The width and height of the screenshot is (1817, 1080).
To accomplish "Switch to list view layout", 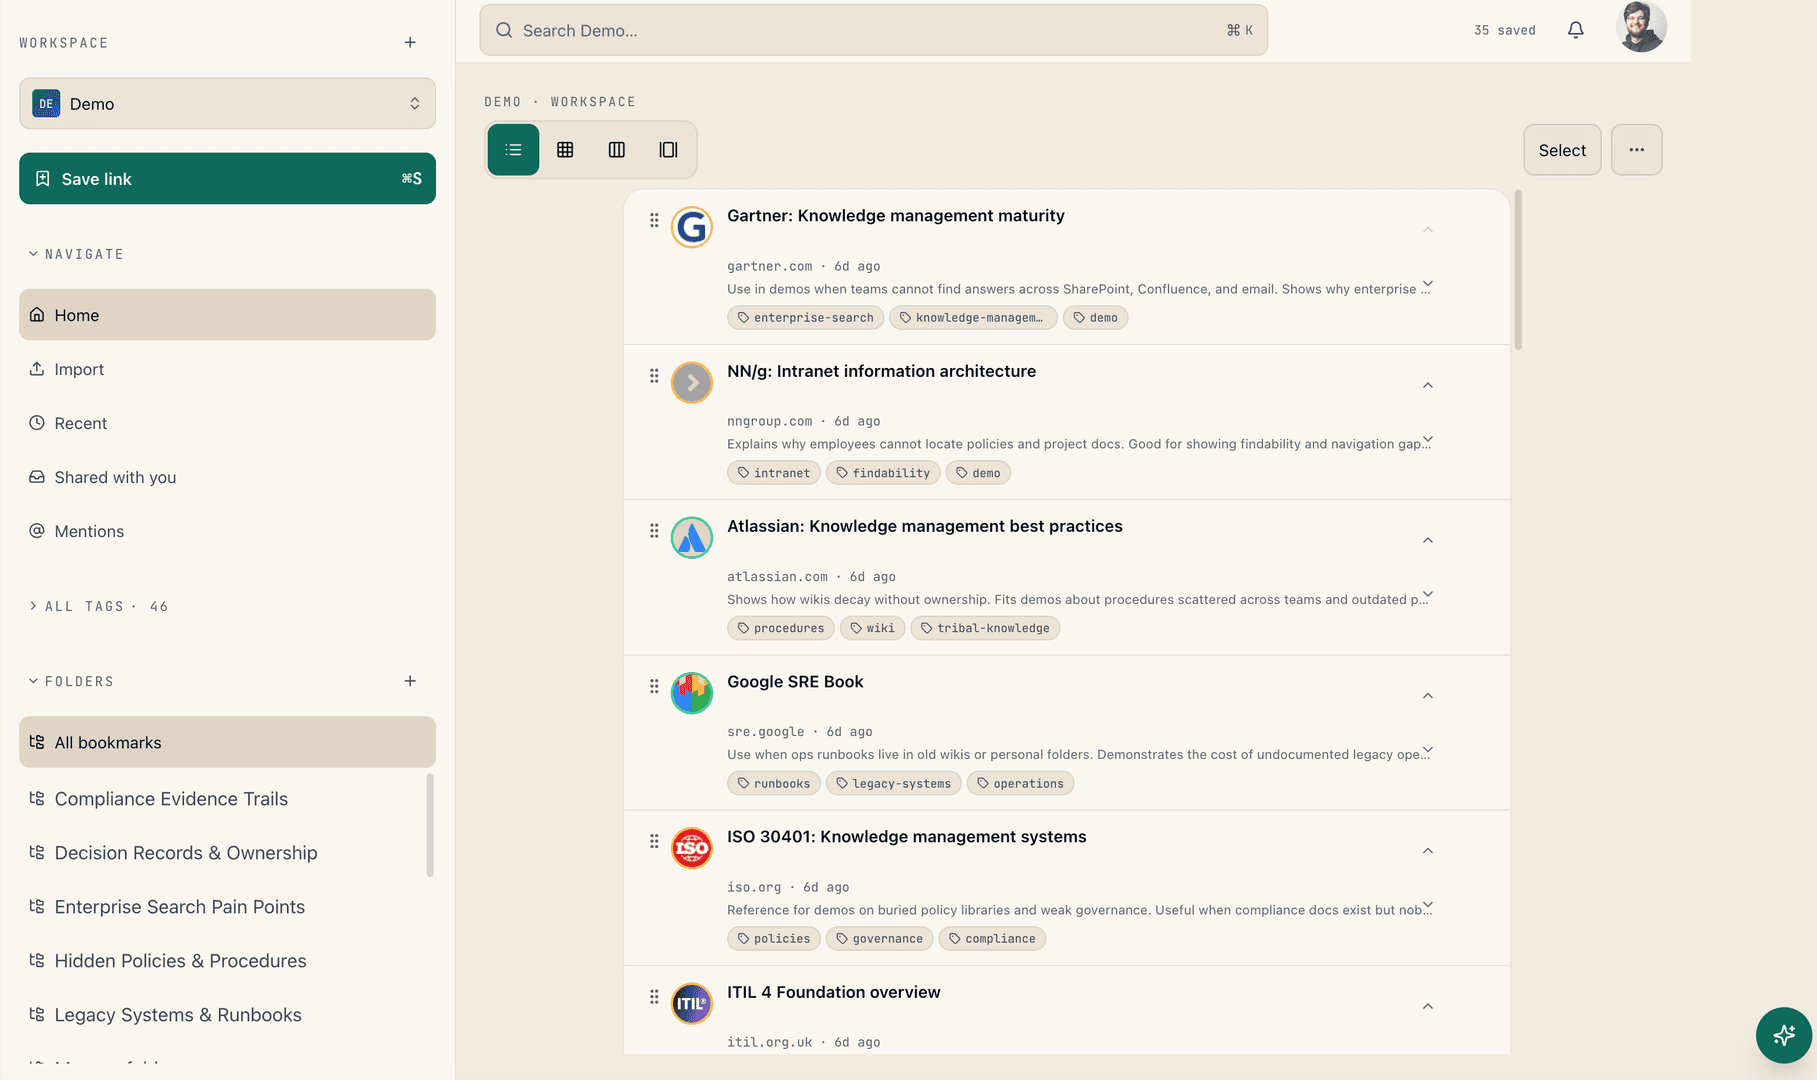I will coord(513,150).
